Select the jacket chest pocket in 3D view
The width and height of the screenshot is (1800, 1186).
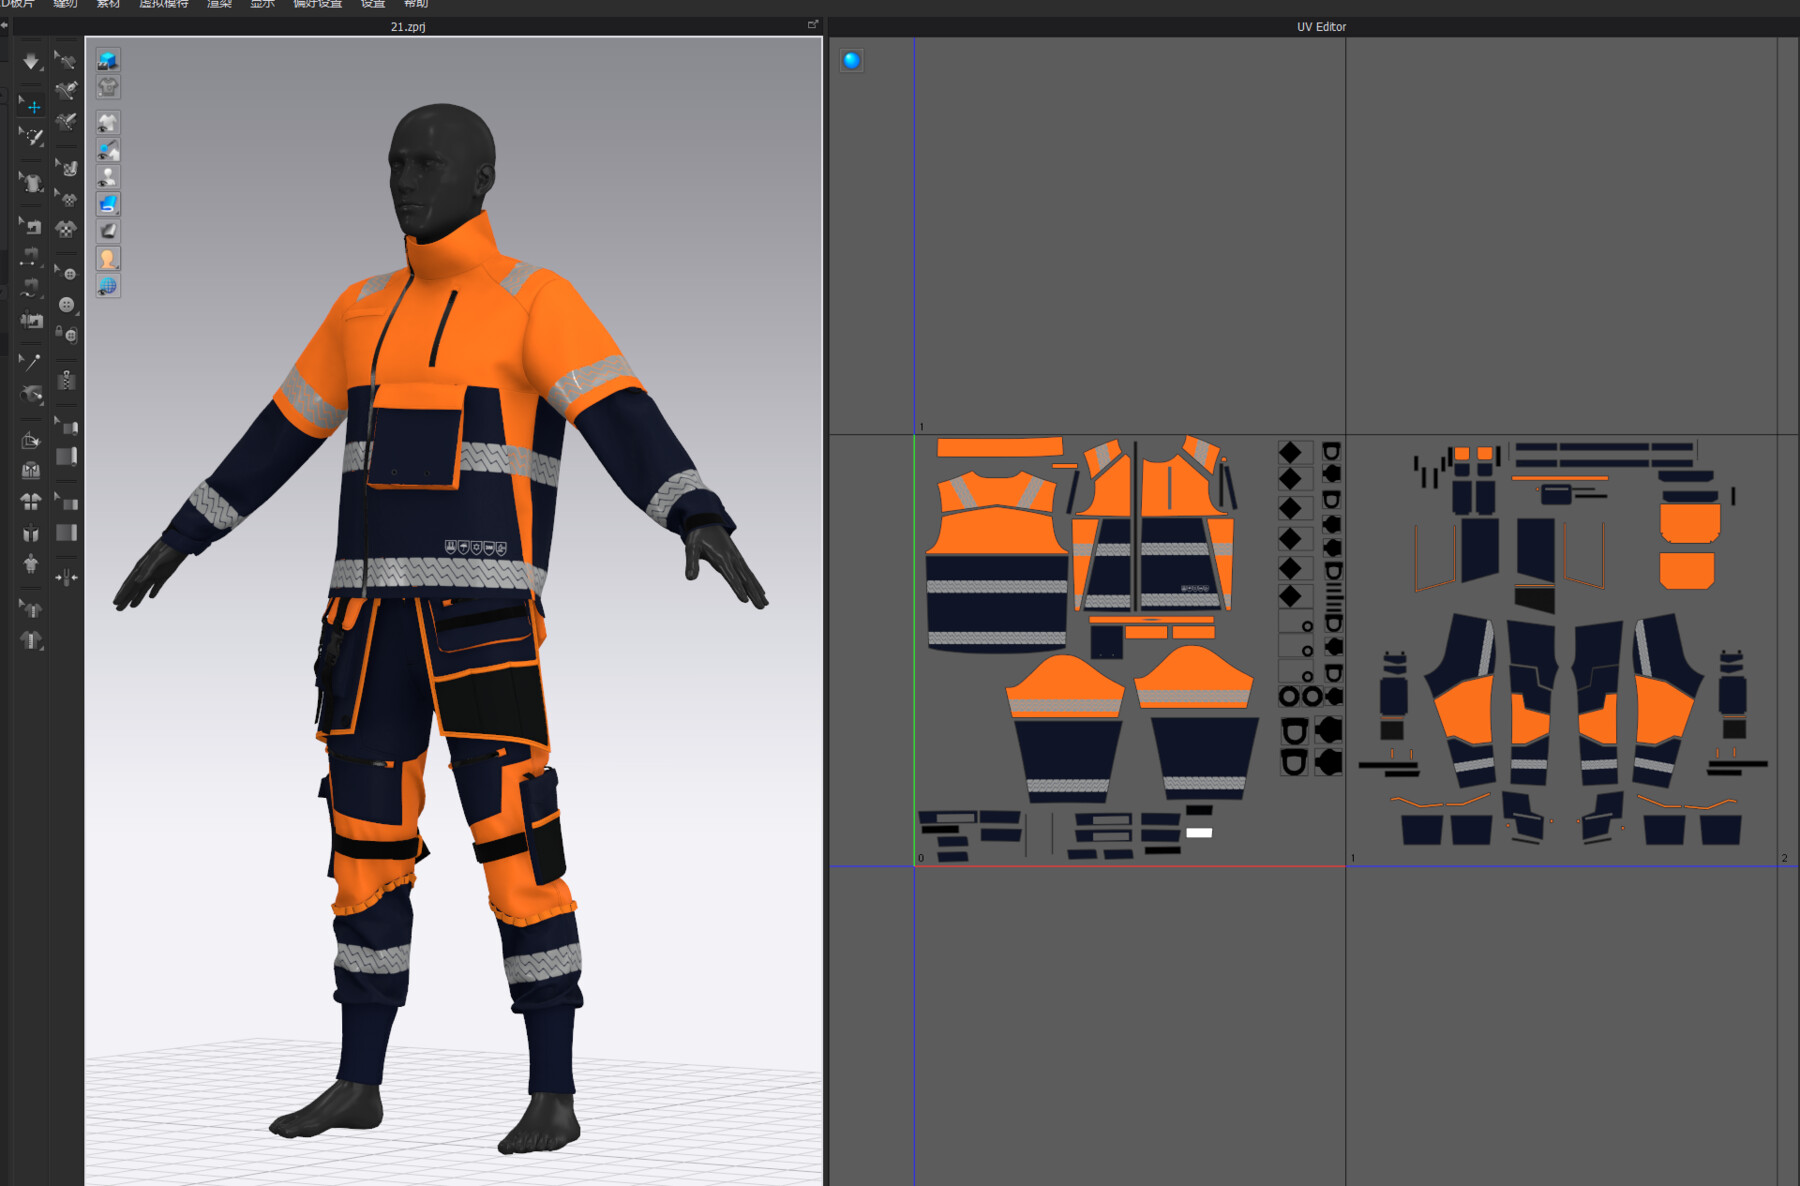click(415, 436)
